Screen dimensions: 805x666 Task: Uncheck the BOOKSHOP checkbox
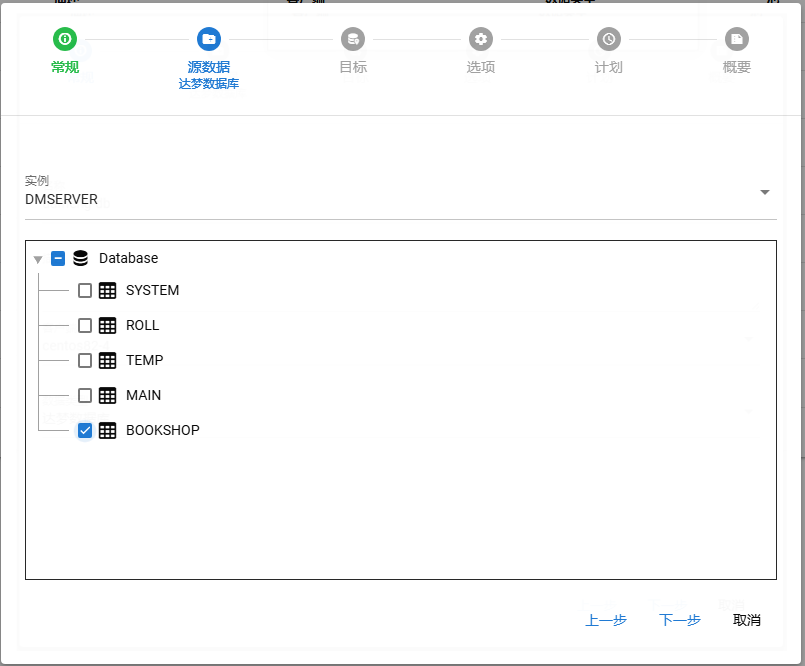click(85, 431)
